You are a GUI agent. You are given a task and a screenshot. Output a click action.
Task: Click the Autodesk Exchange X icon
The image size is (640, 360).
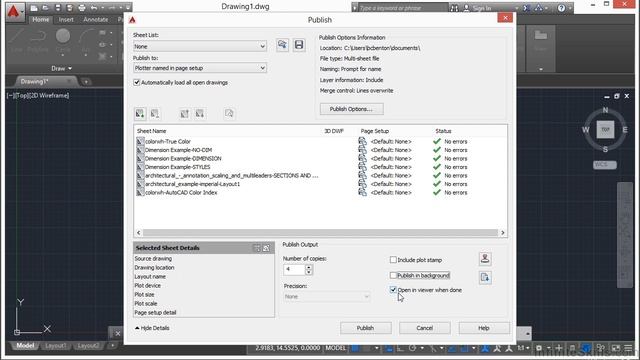527,8
